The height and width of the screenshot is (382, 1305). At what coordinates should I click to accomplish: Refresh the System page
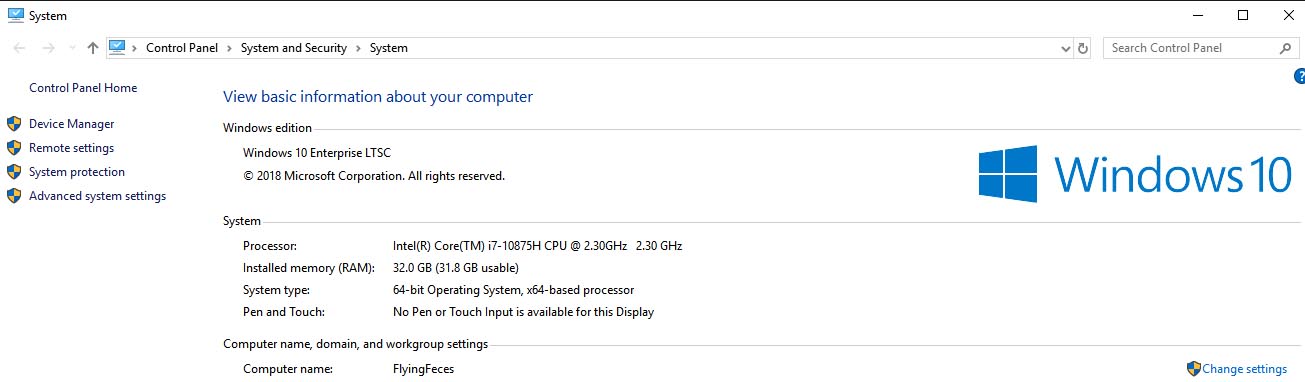pos(1083,48)
